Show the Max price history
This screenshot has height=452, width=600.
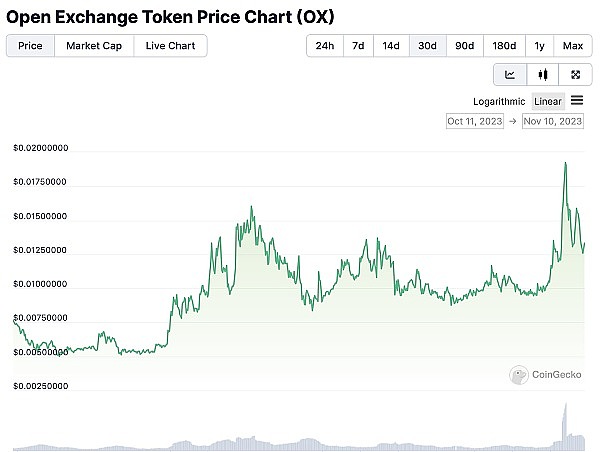(x=573, y=46)
